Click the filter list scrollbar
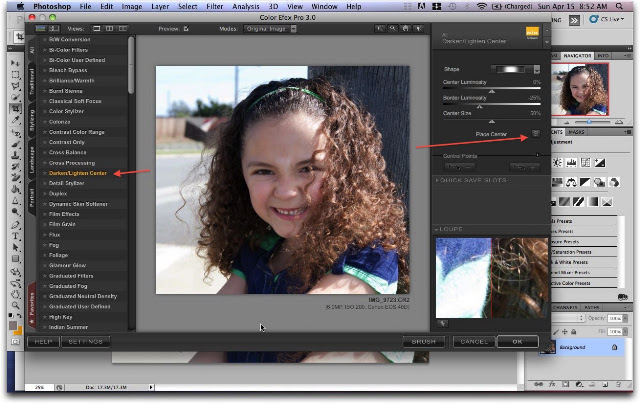Screen dimensions: 640x404 131,65
